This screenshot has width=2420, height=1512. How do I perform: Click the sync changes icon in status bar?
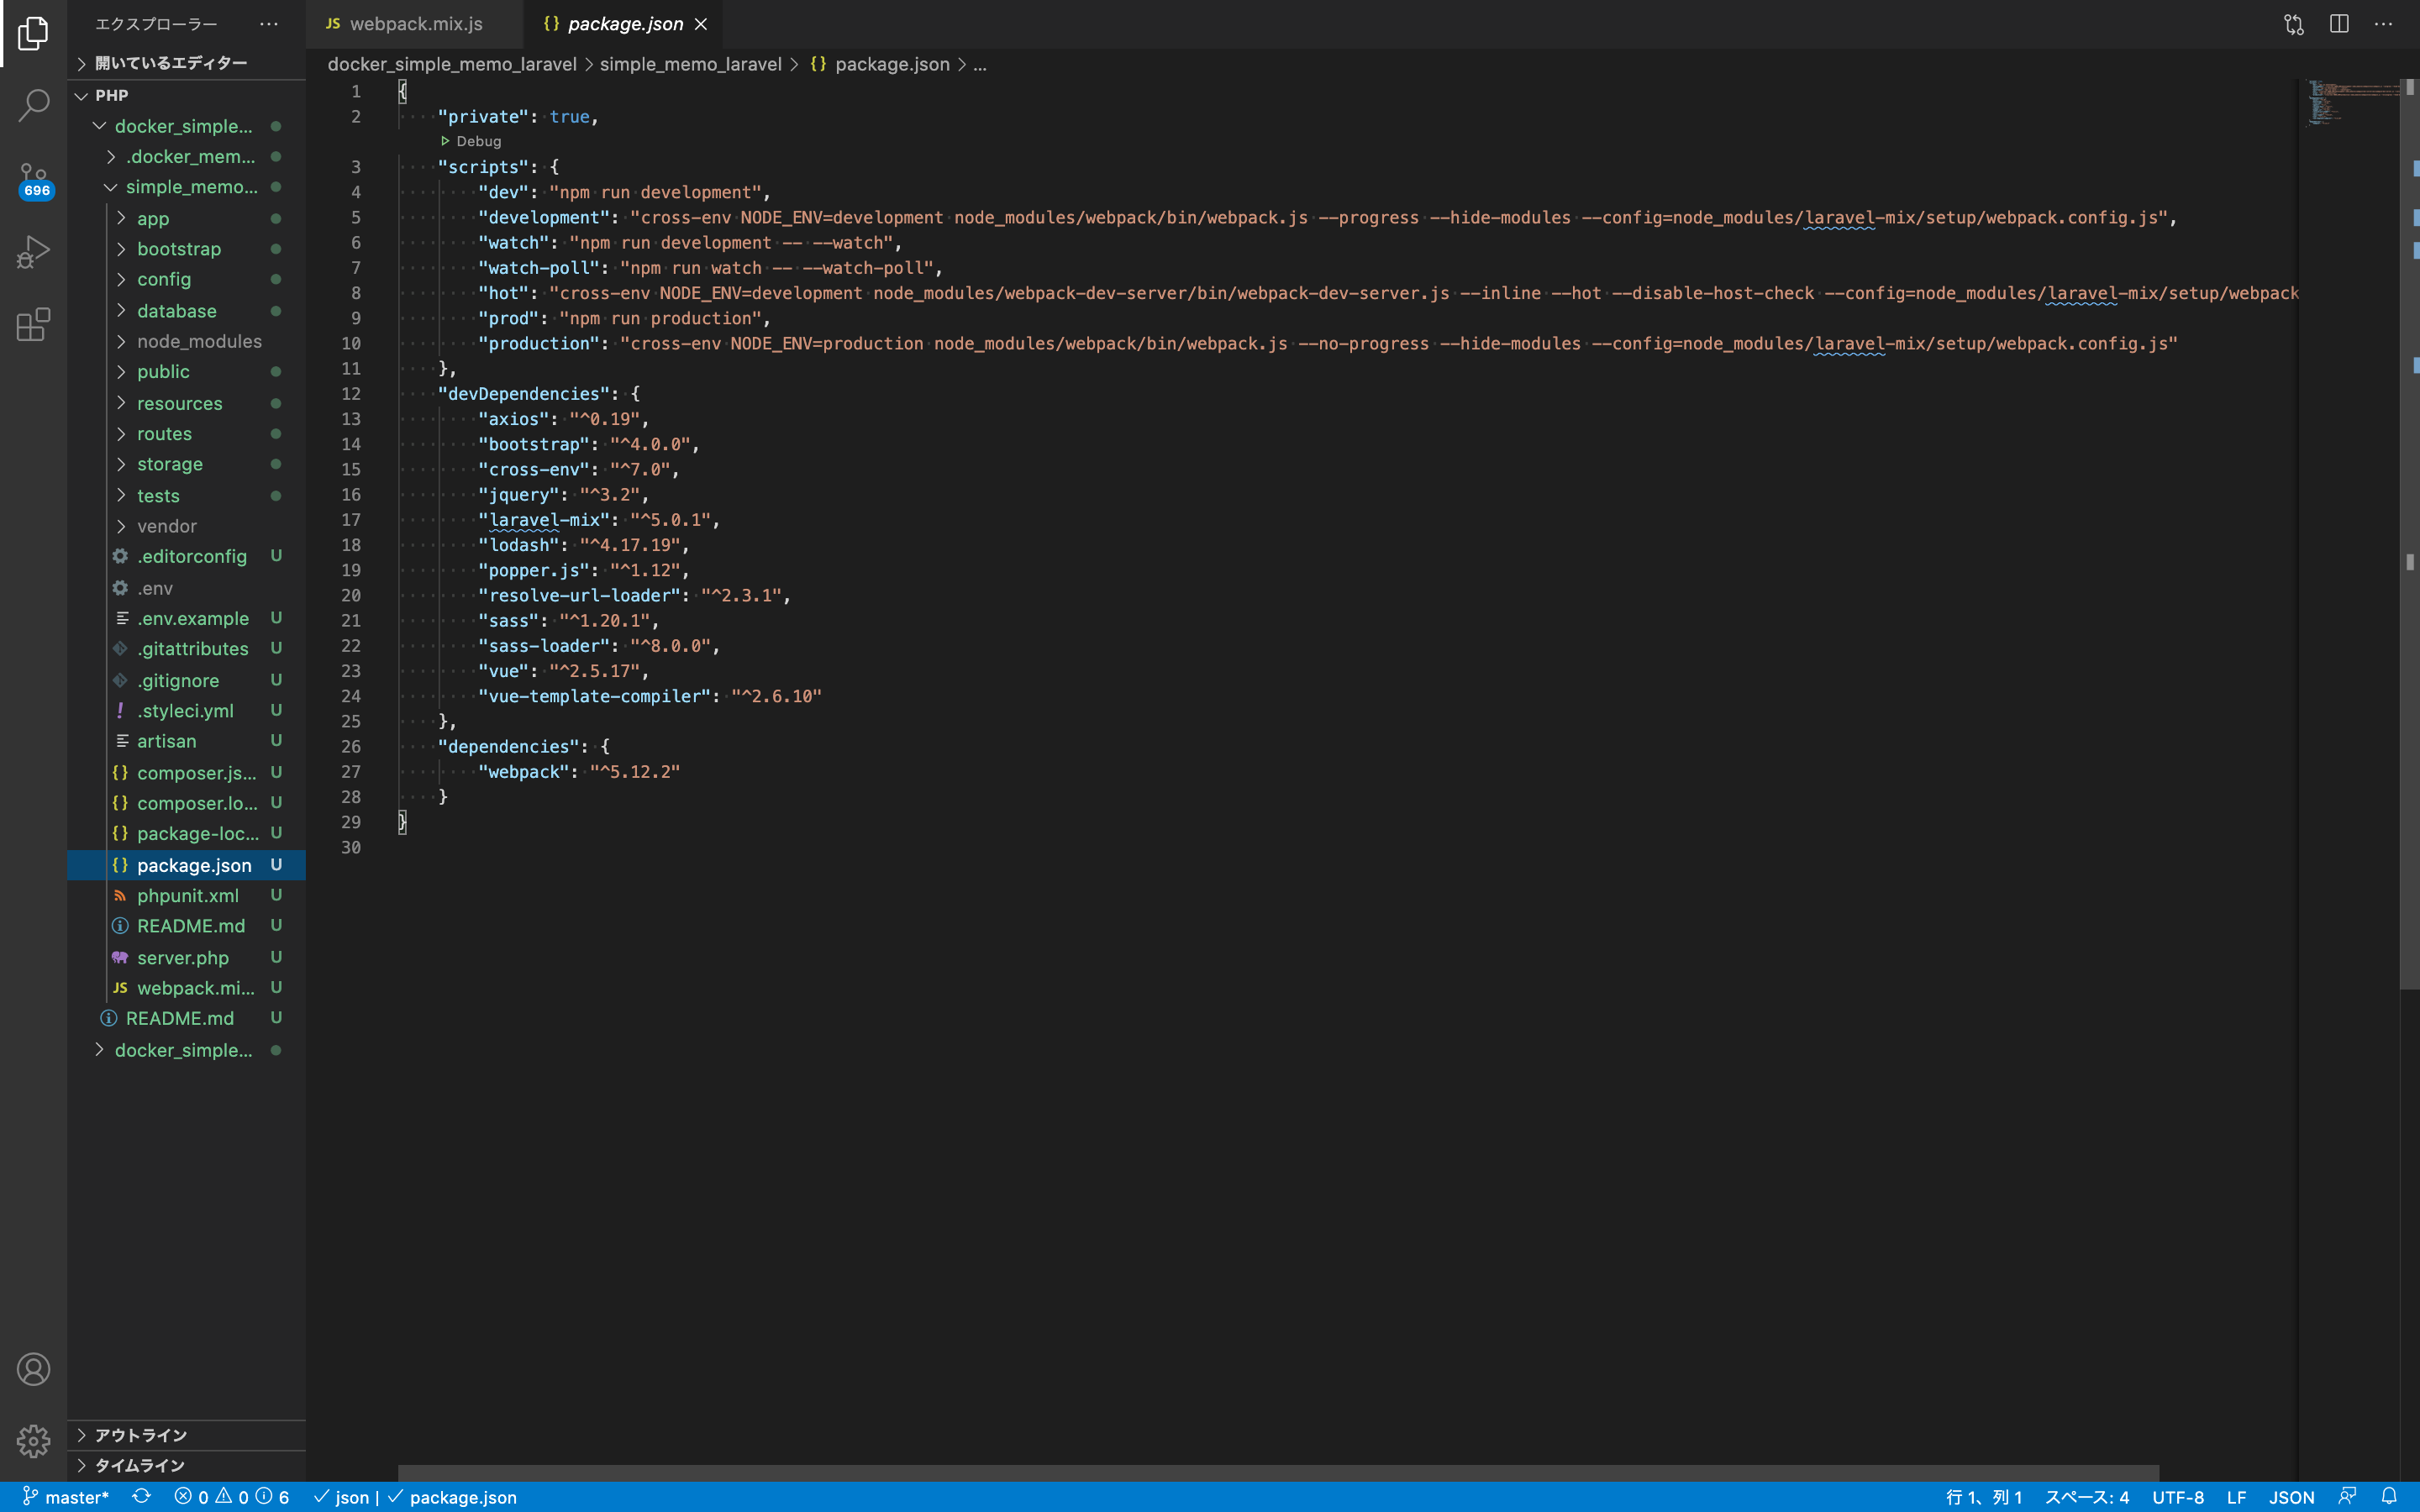coord(141,1496)
